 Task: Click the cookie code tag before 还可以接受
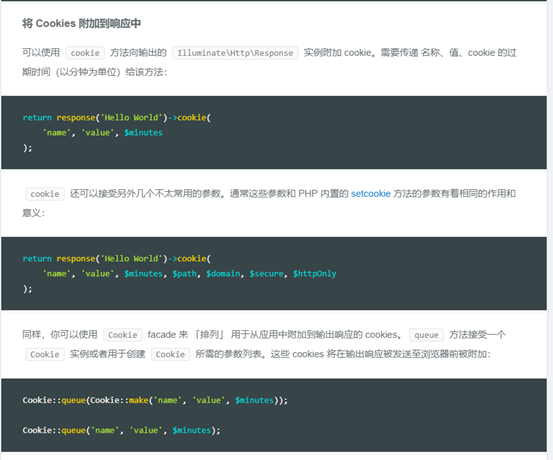click(x=45, y=194)
